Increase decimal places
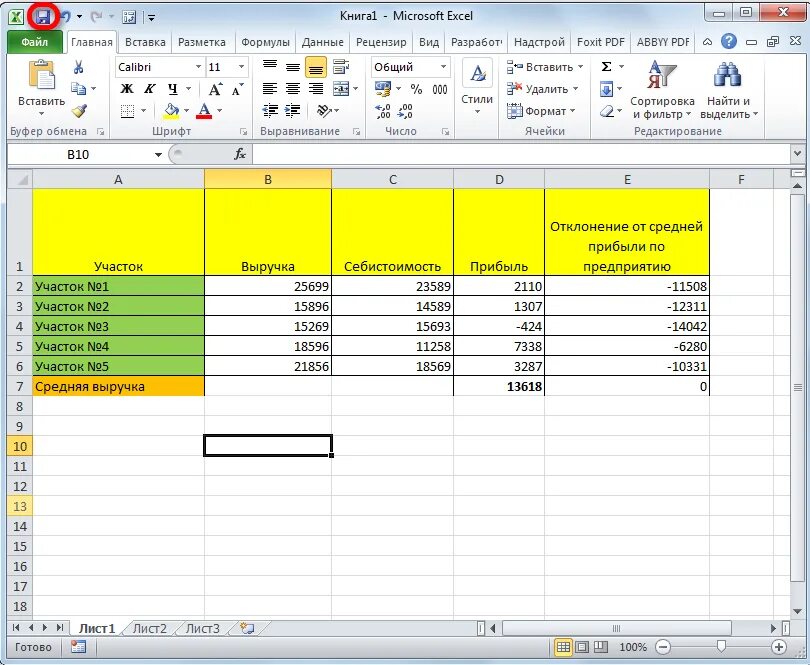810x665 pixels. click(x=383, y=111)
